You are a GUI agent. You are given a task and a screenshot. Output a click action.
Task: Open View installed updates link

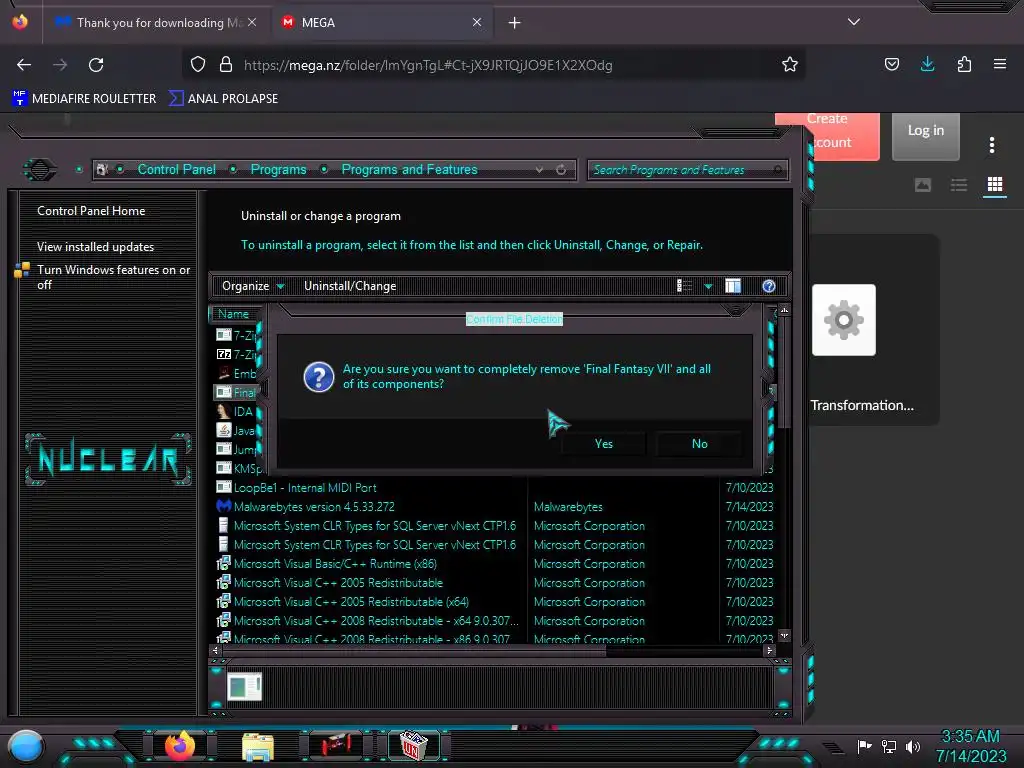point(95,247)
